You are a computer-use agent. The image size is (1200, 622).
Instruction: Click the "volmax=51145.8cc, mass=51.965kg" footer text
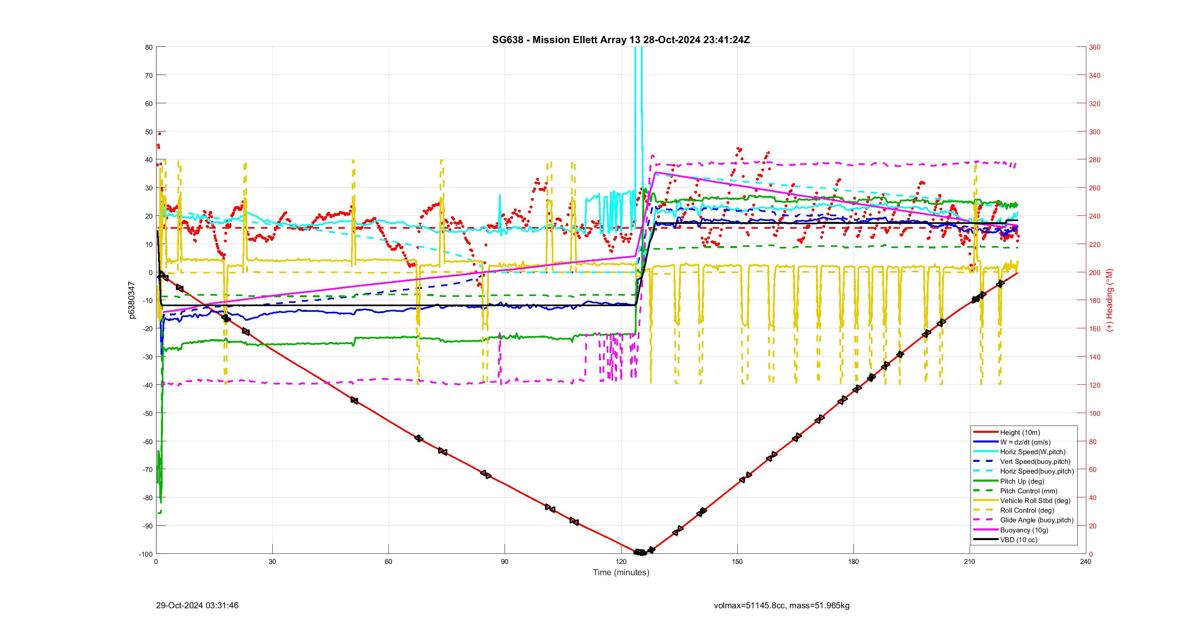click(x=780, y=605)
